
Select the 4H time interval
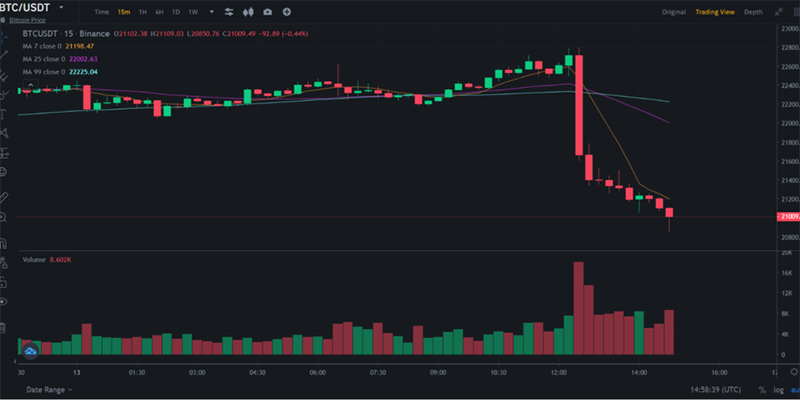[x=158, y=12]
